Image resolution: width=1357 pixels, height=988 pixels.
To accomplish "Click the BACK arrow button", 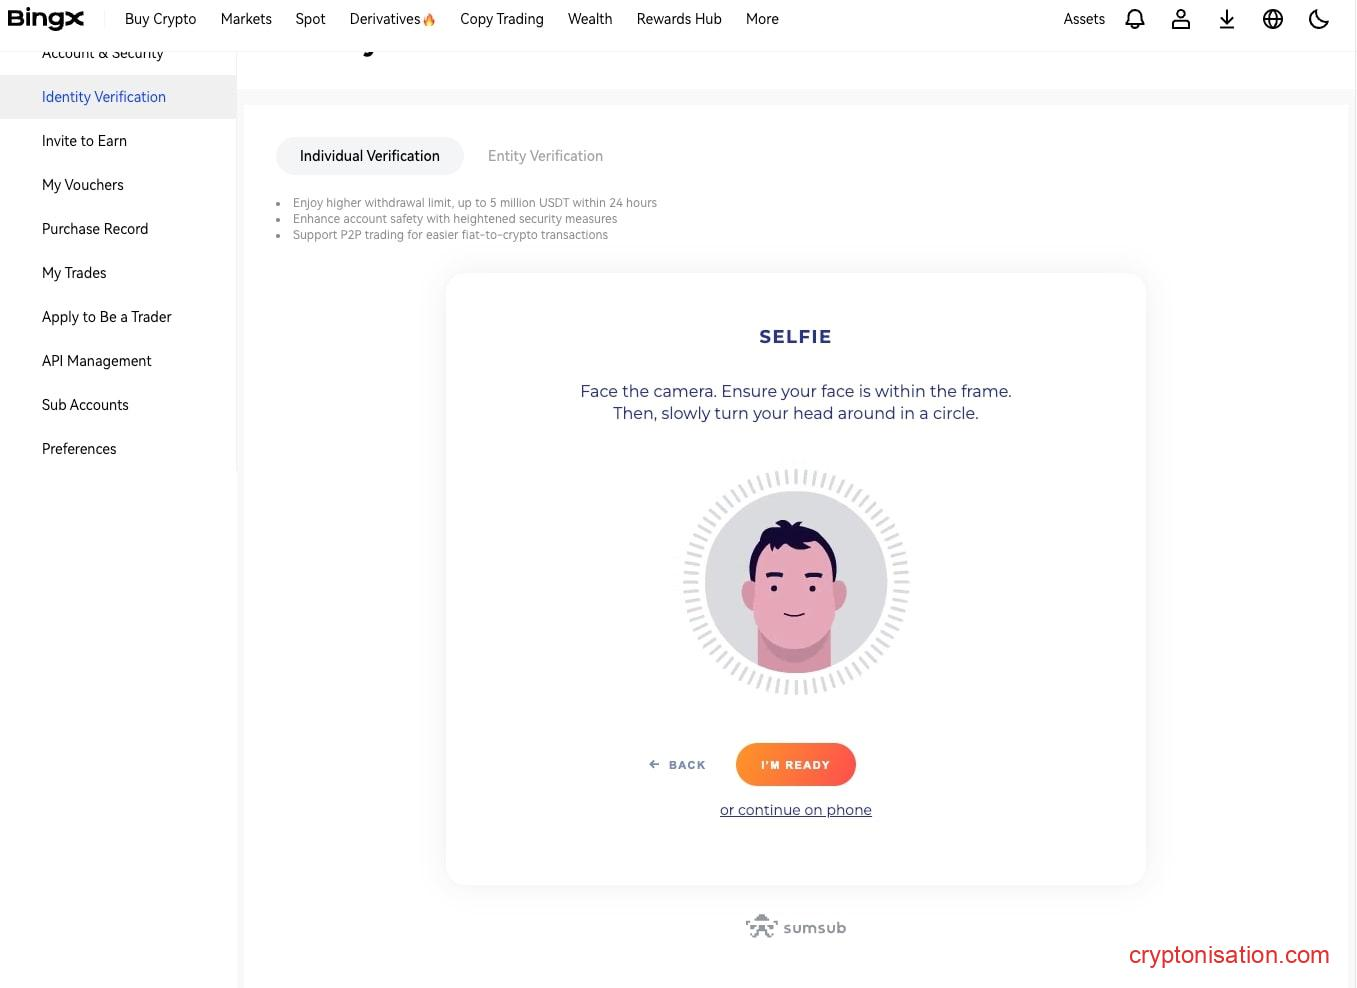I will 677,765.
